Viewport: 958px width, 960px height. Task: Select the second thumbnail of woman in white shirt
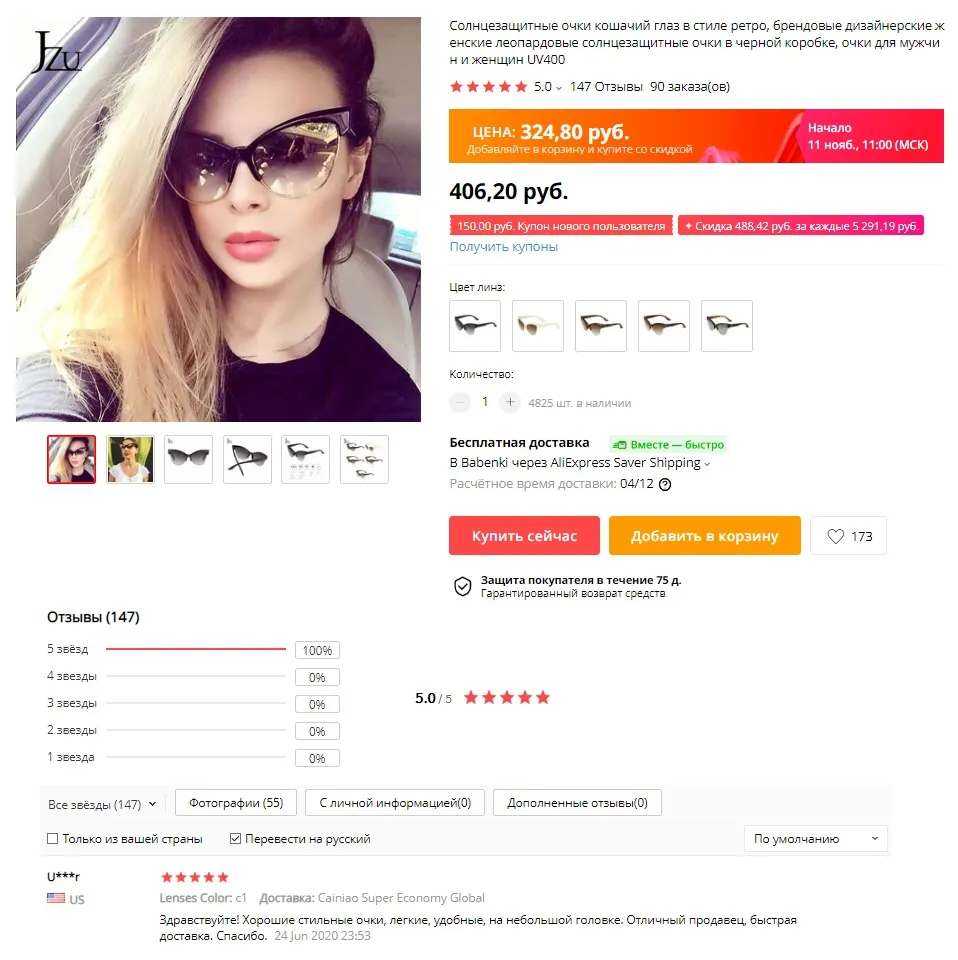(130, 459)
